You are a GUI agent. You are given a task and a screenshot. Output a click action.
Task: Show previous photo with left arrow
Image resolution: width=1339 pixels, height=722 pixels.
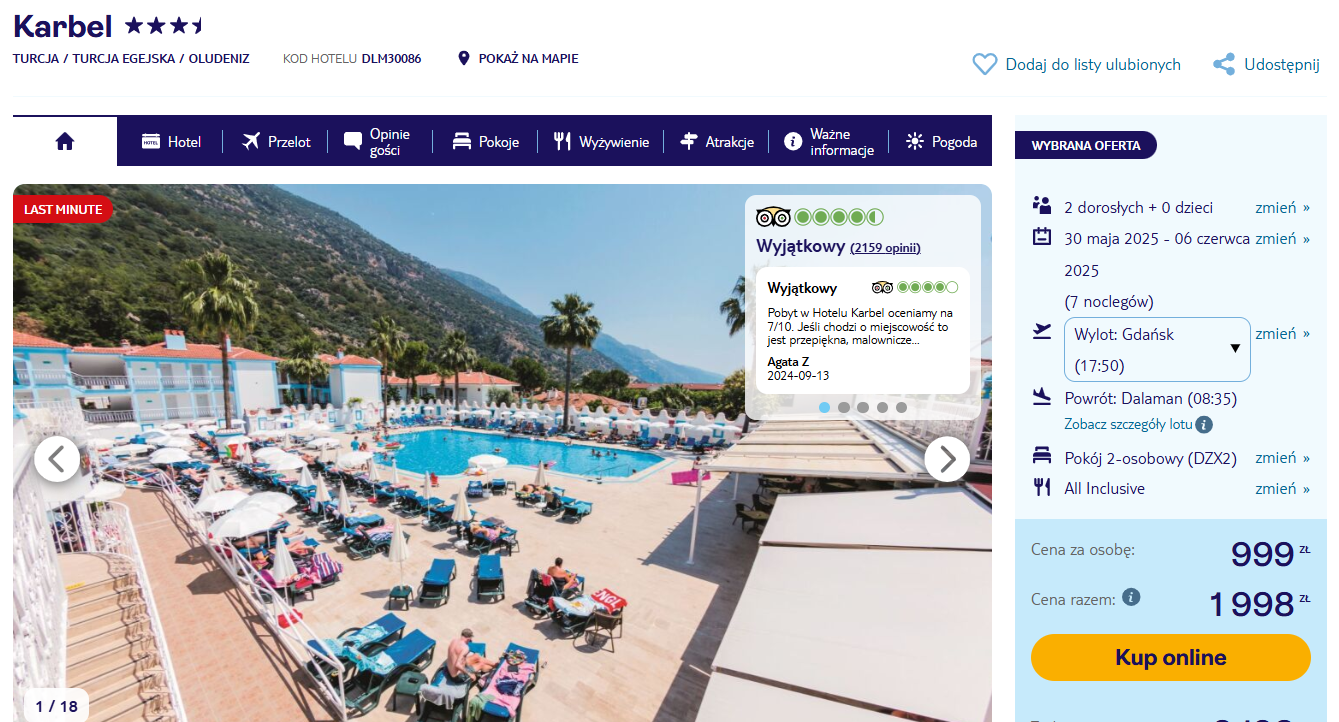pos(57,459)
